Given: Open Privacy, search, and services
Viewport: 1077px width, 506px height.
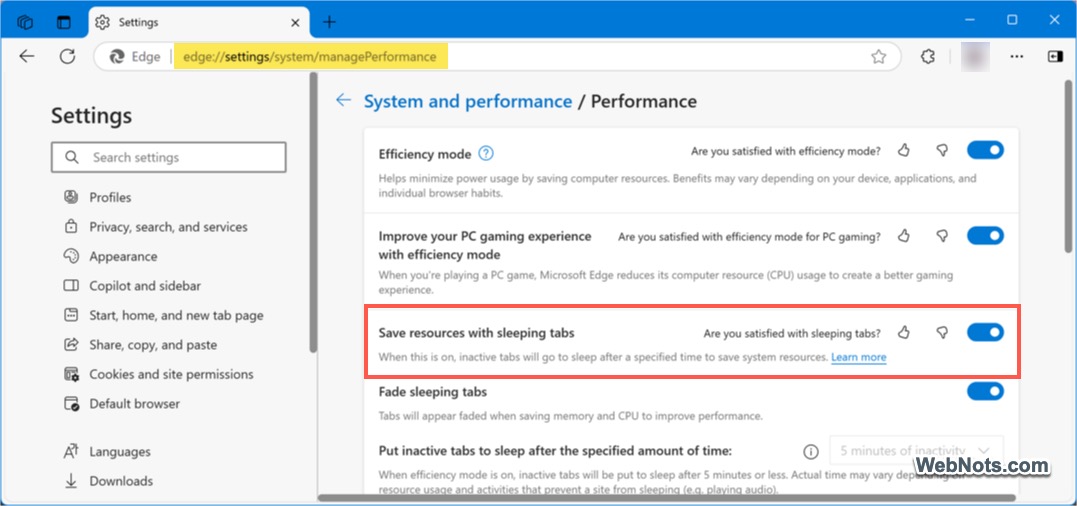Looking at the screenshot, I should click(x=168, y=227).
